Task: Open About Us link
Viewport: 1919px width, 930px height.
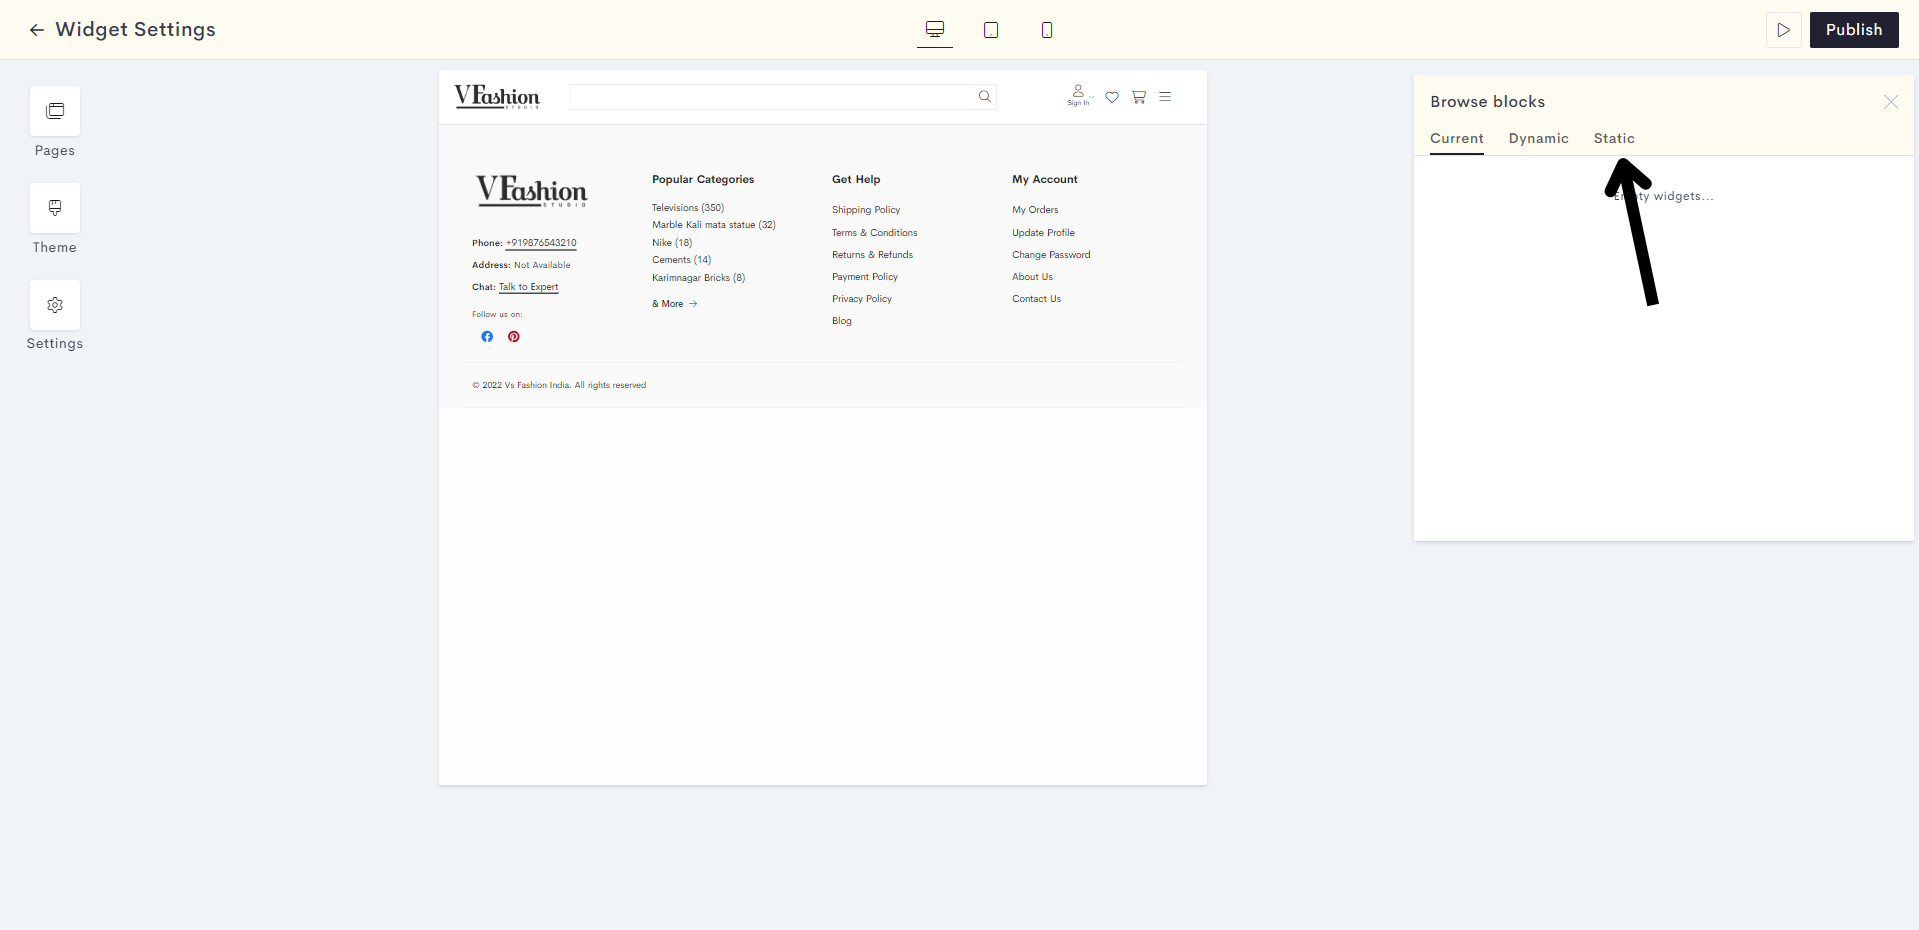Action: pyautogui.click(x=1033, y=277)
